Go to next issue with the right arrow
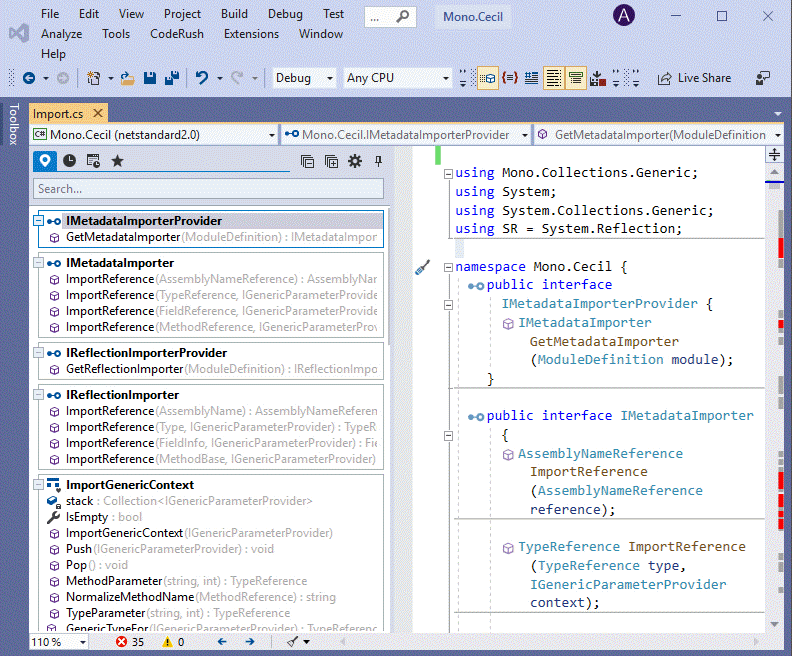The width and height of the screenshot is (792, 656). pos(250,642)
